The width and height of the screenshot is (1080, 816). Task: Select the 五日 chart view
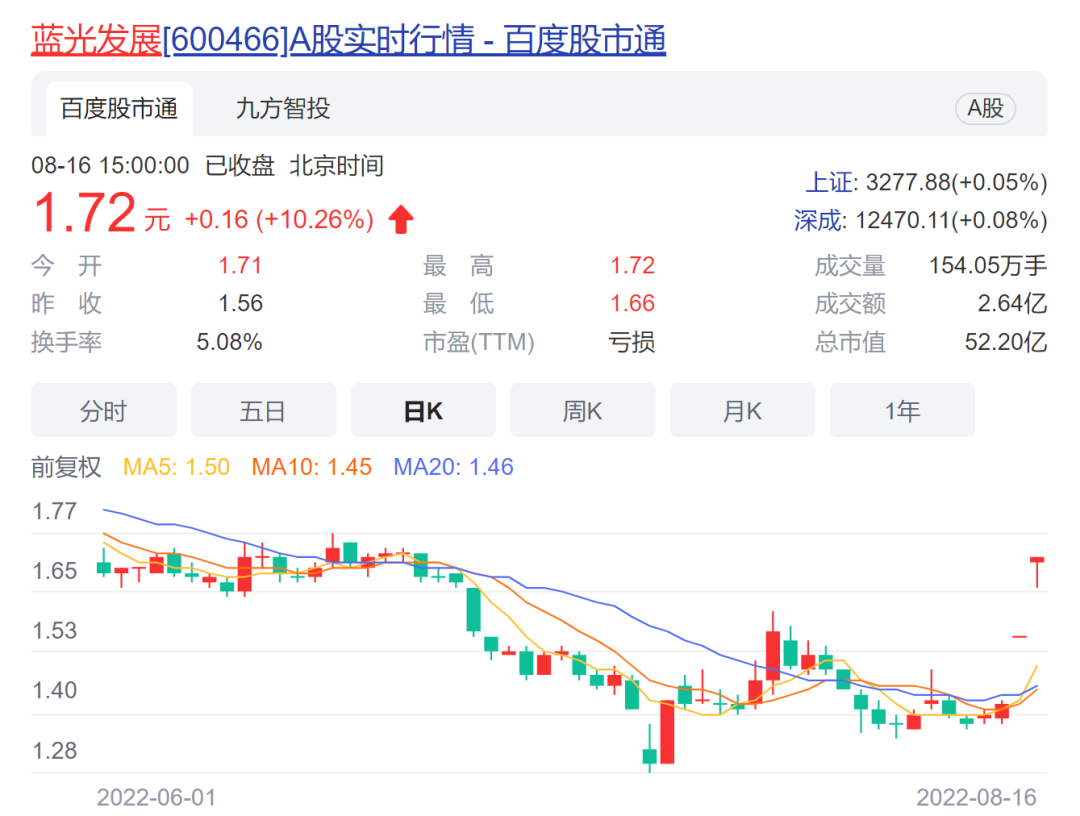point(263,411)
